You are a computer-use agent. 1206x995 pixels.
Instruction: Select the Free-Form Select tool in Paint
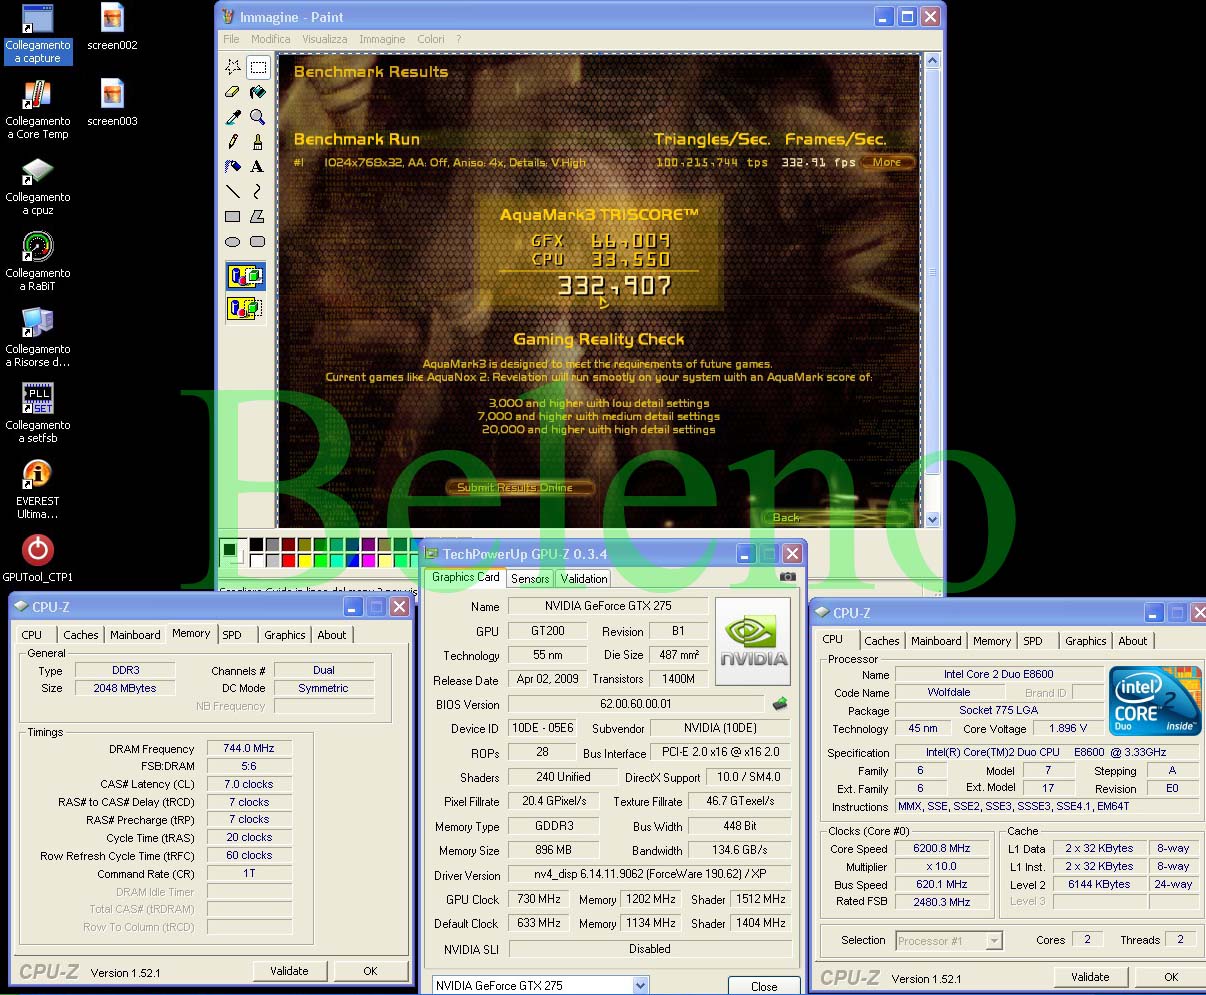click(233, 68)
